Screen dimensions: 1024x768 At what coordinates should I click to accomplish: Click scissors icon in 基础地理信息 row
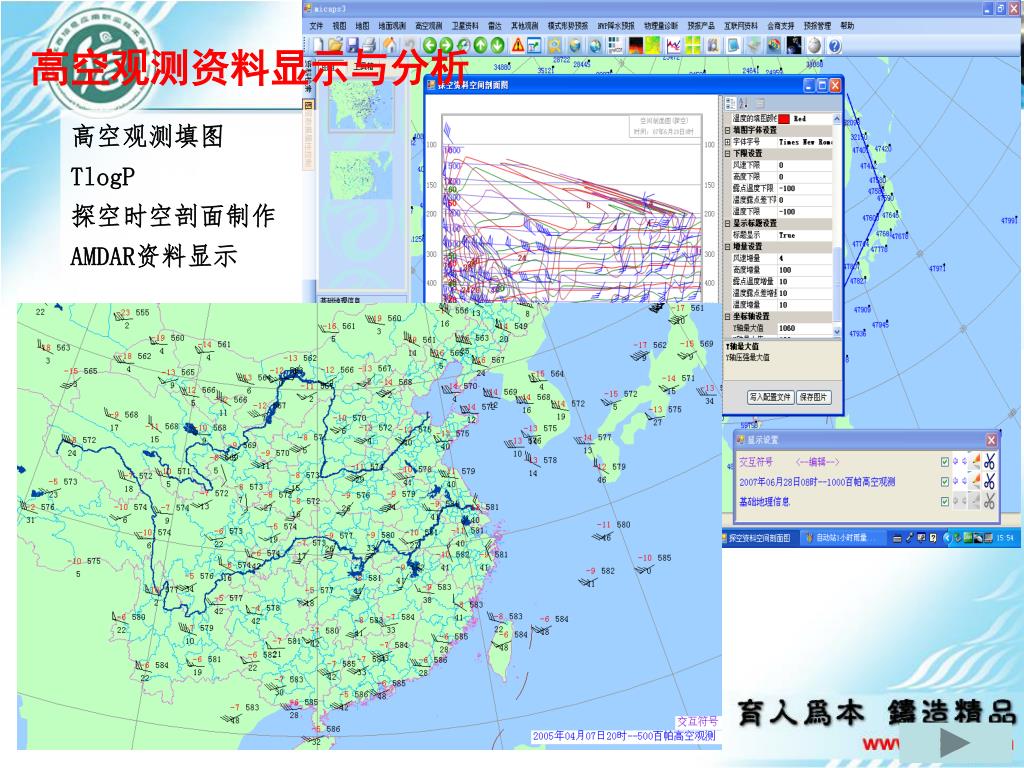point(989,501)
